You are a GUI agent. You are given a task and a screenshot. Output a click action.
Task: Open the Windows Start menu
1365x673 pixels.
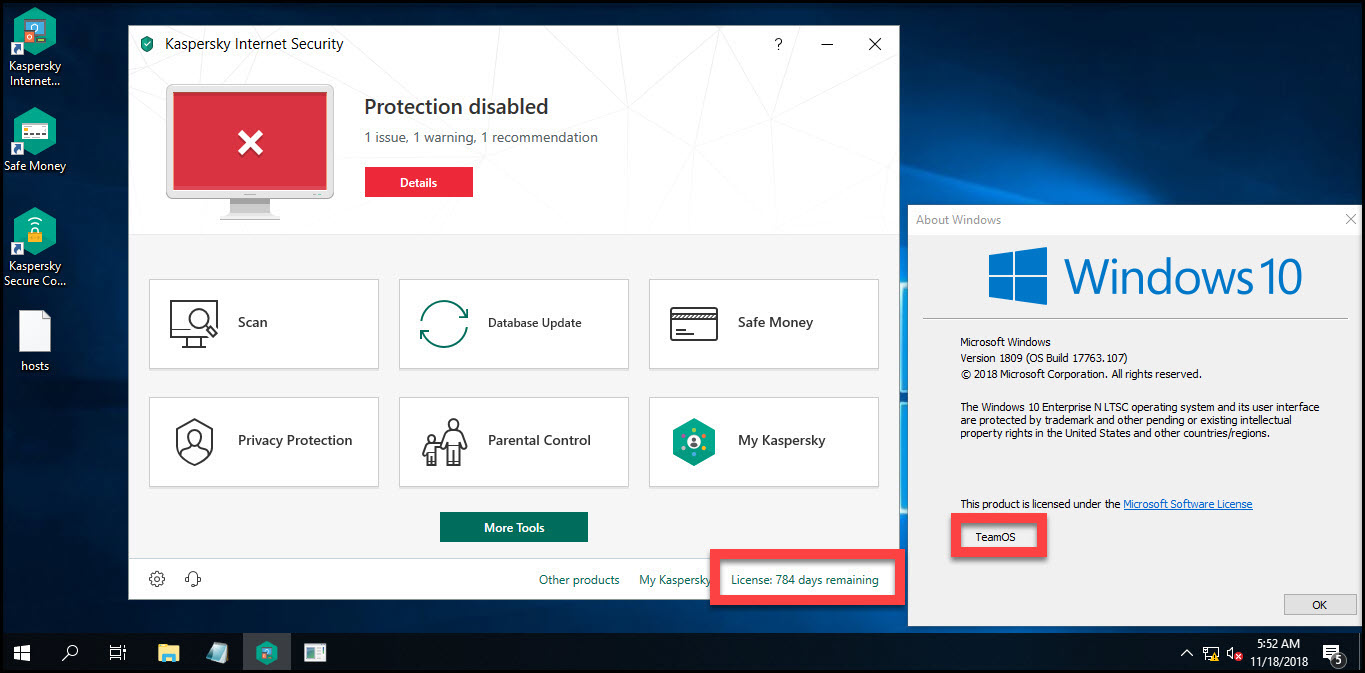[22, 653]
